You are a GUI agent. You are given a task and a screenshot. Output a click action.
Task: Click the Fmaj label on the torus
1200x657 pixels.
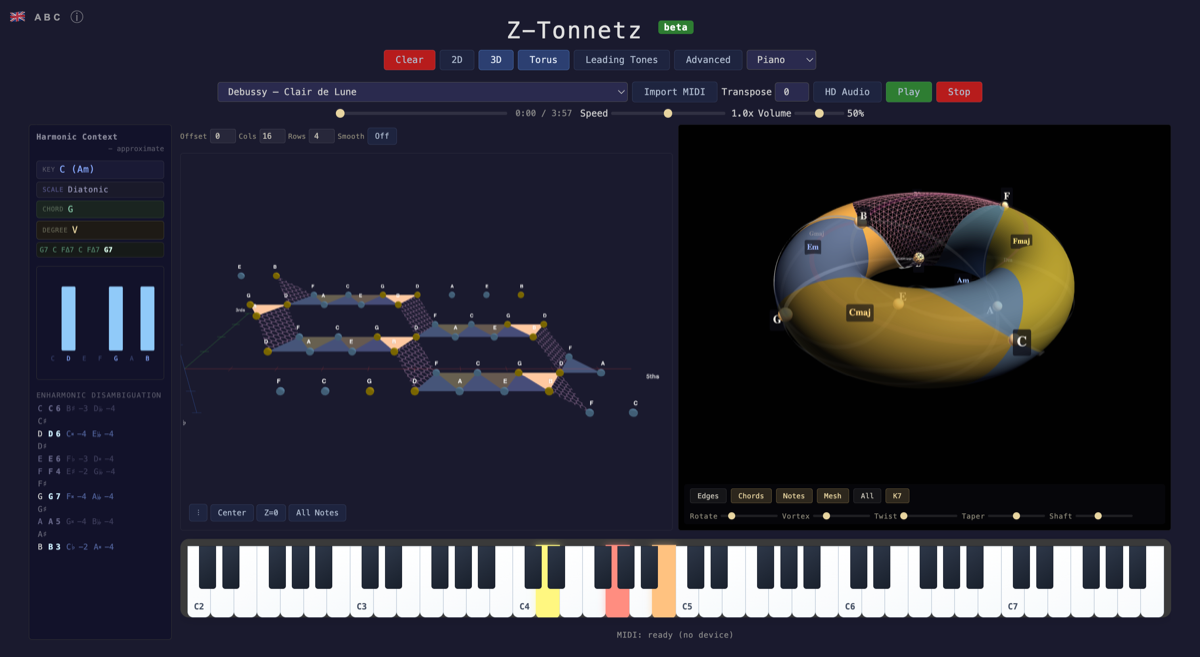point(1021,241)
